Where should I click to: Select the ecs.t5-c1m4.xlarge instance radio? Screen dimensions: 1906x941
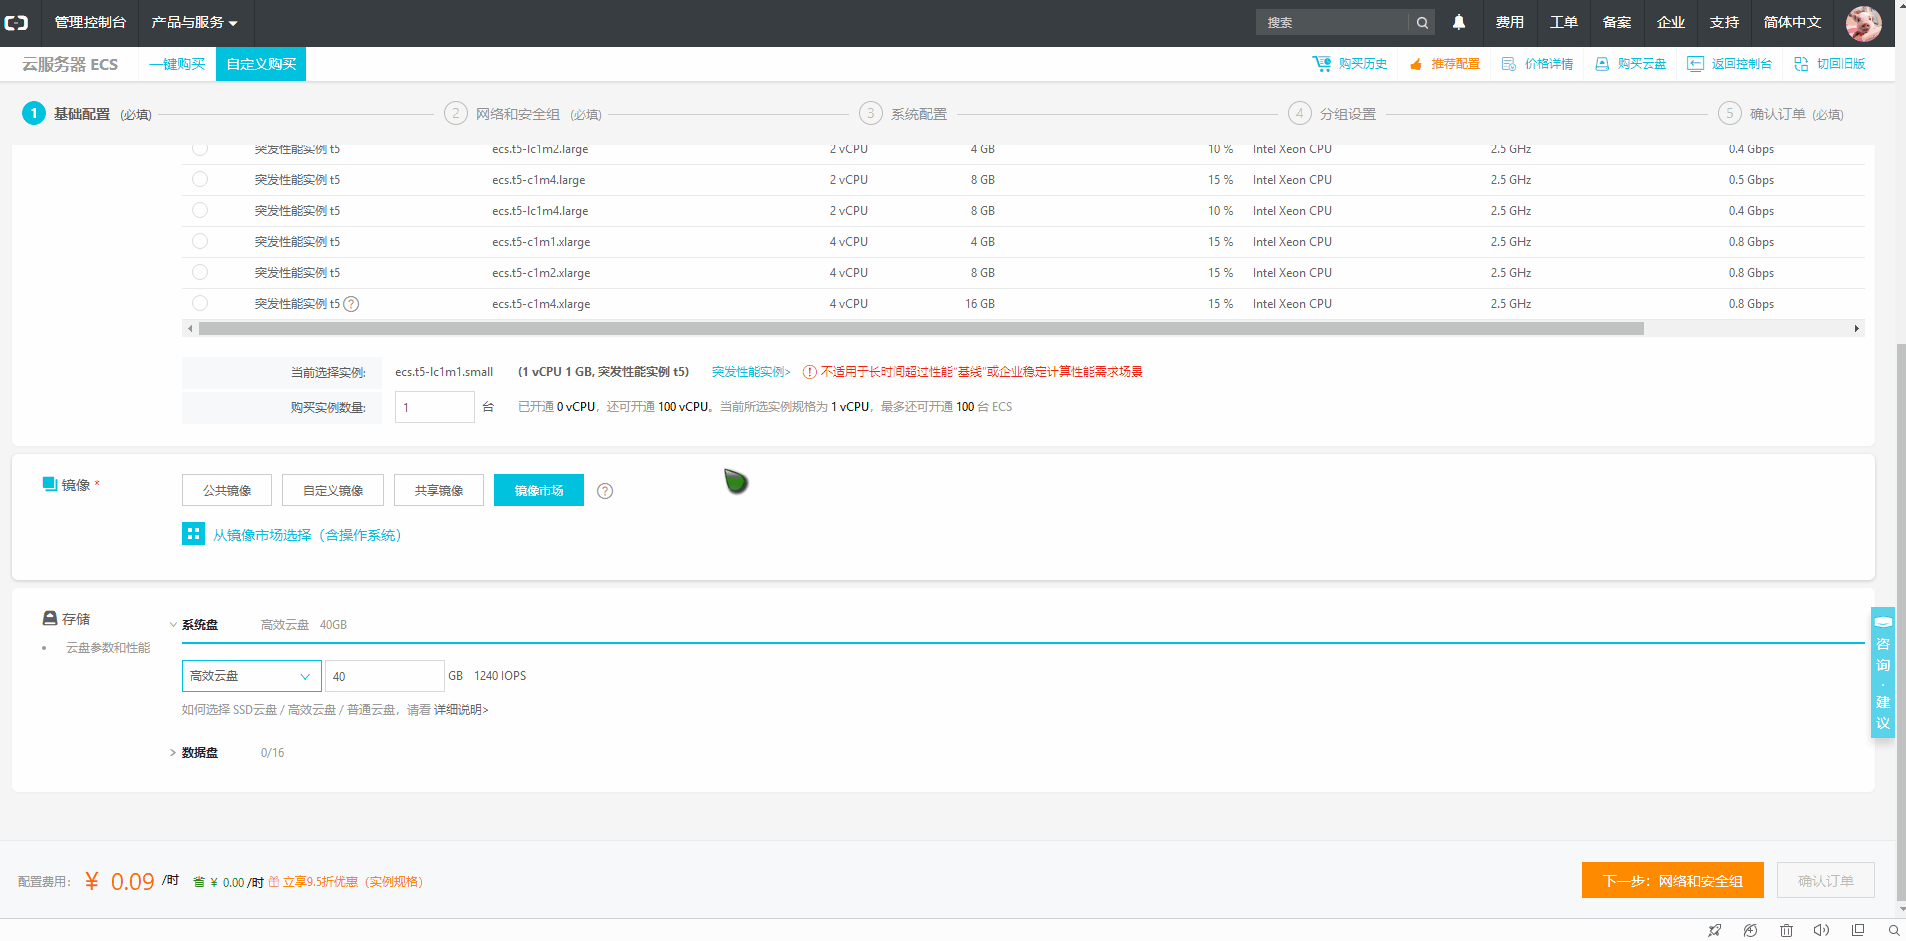200,303
